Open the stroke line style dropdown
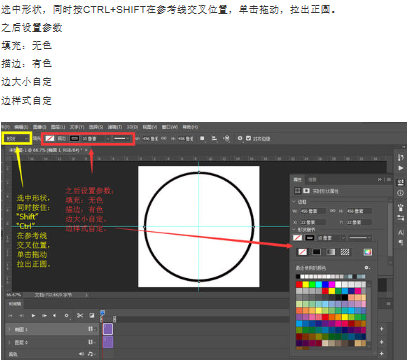This screenshot has width=409, height=363. pyautogui.click(x=121, y=138)
